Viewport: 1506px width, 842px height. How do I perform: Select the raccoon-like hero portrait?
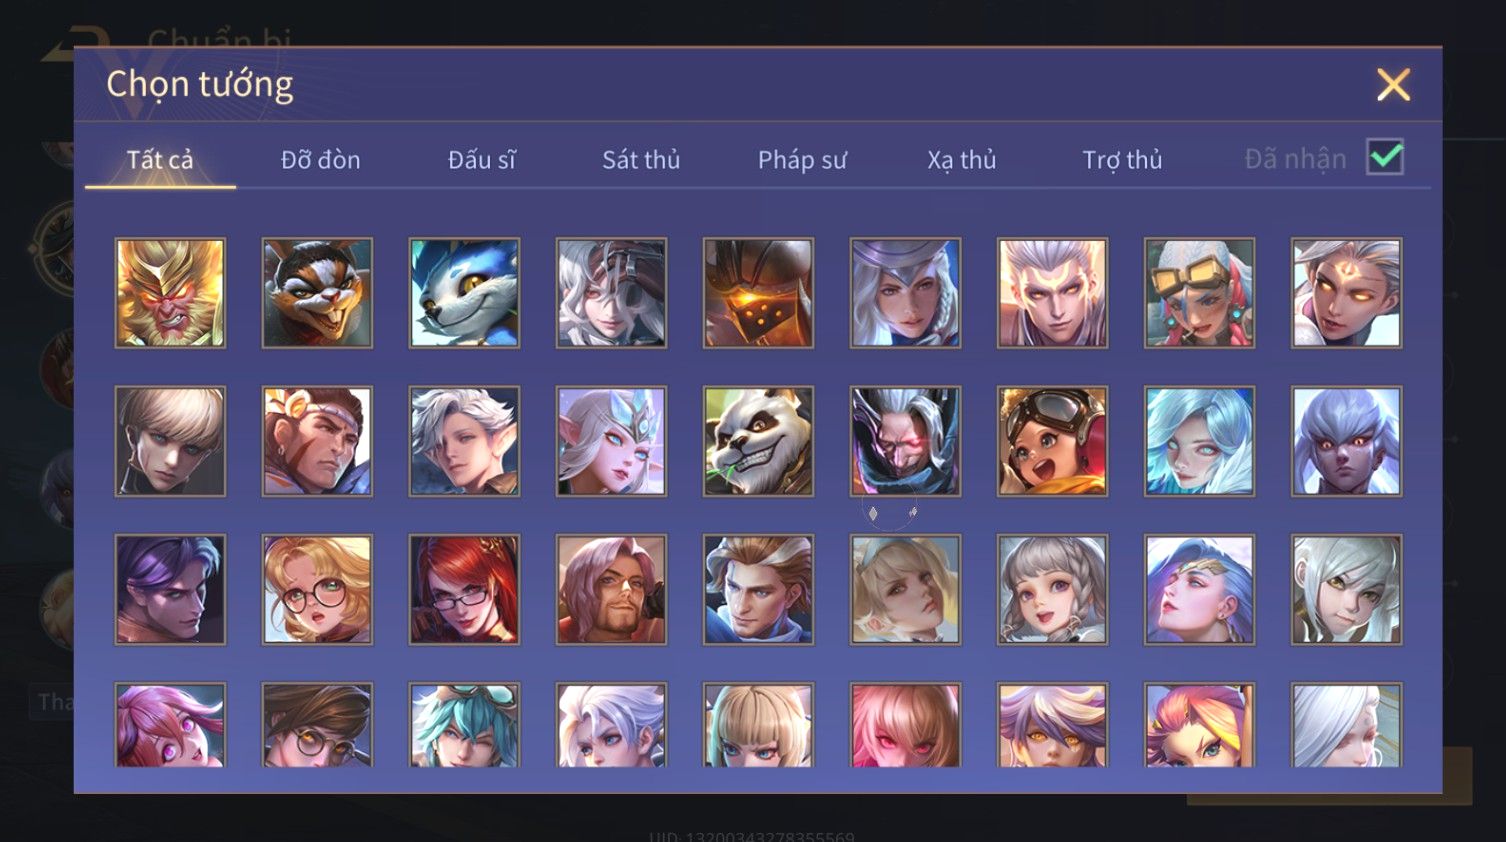pyautogui.click(x=317, y=293)
